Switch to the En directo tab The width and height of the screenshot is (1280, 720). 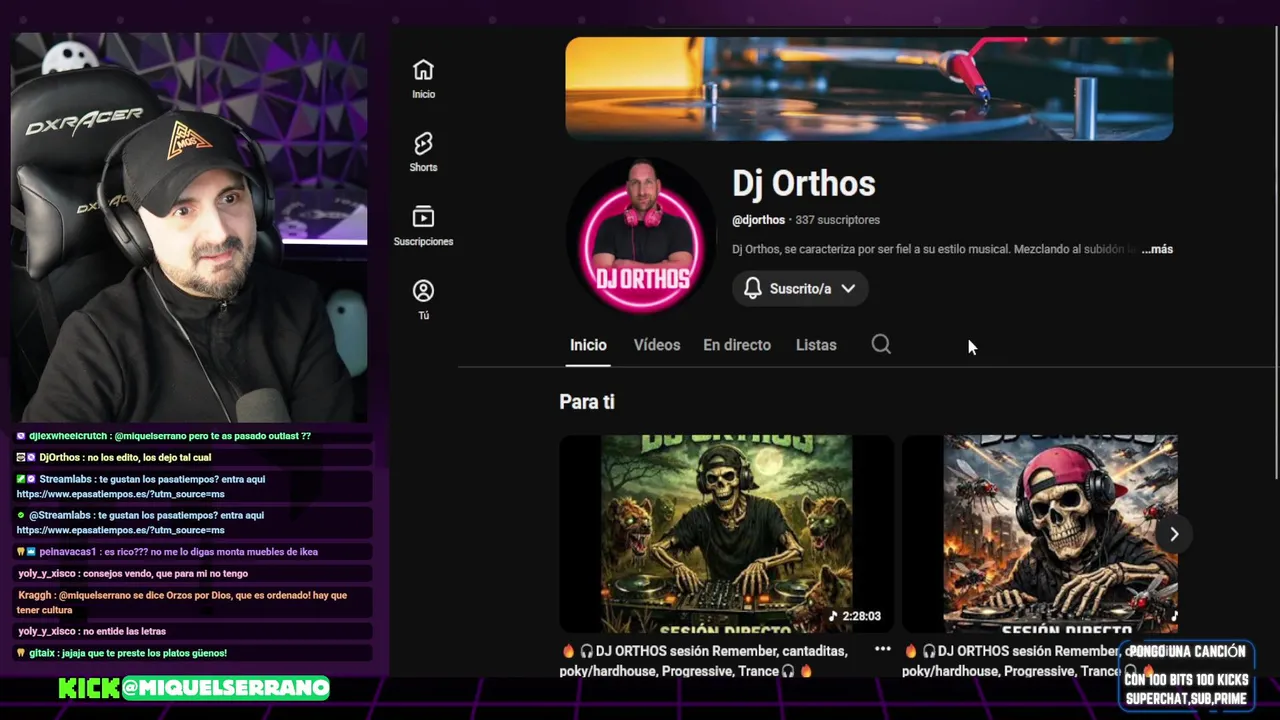737,345
